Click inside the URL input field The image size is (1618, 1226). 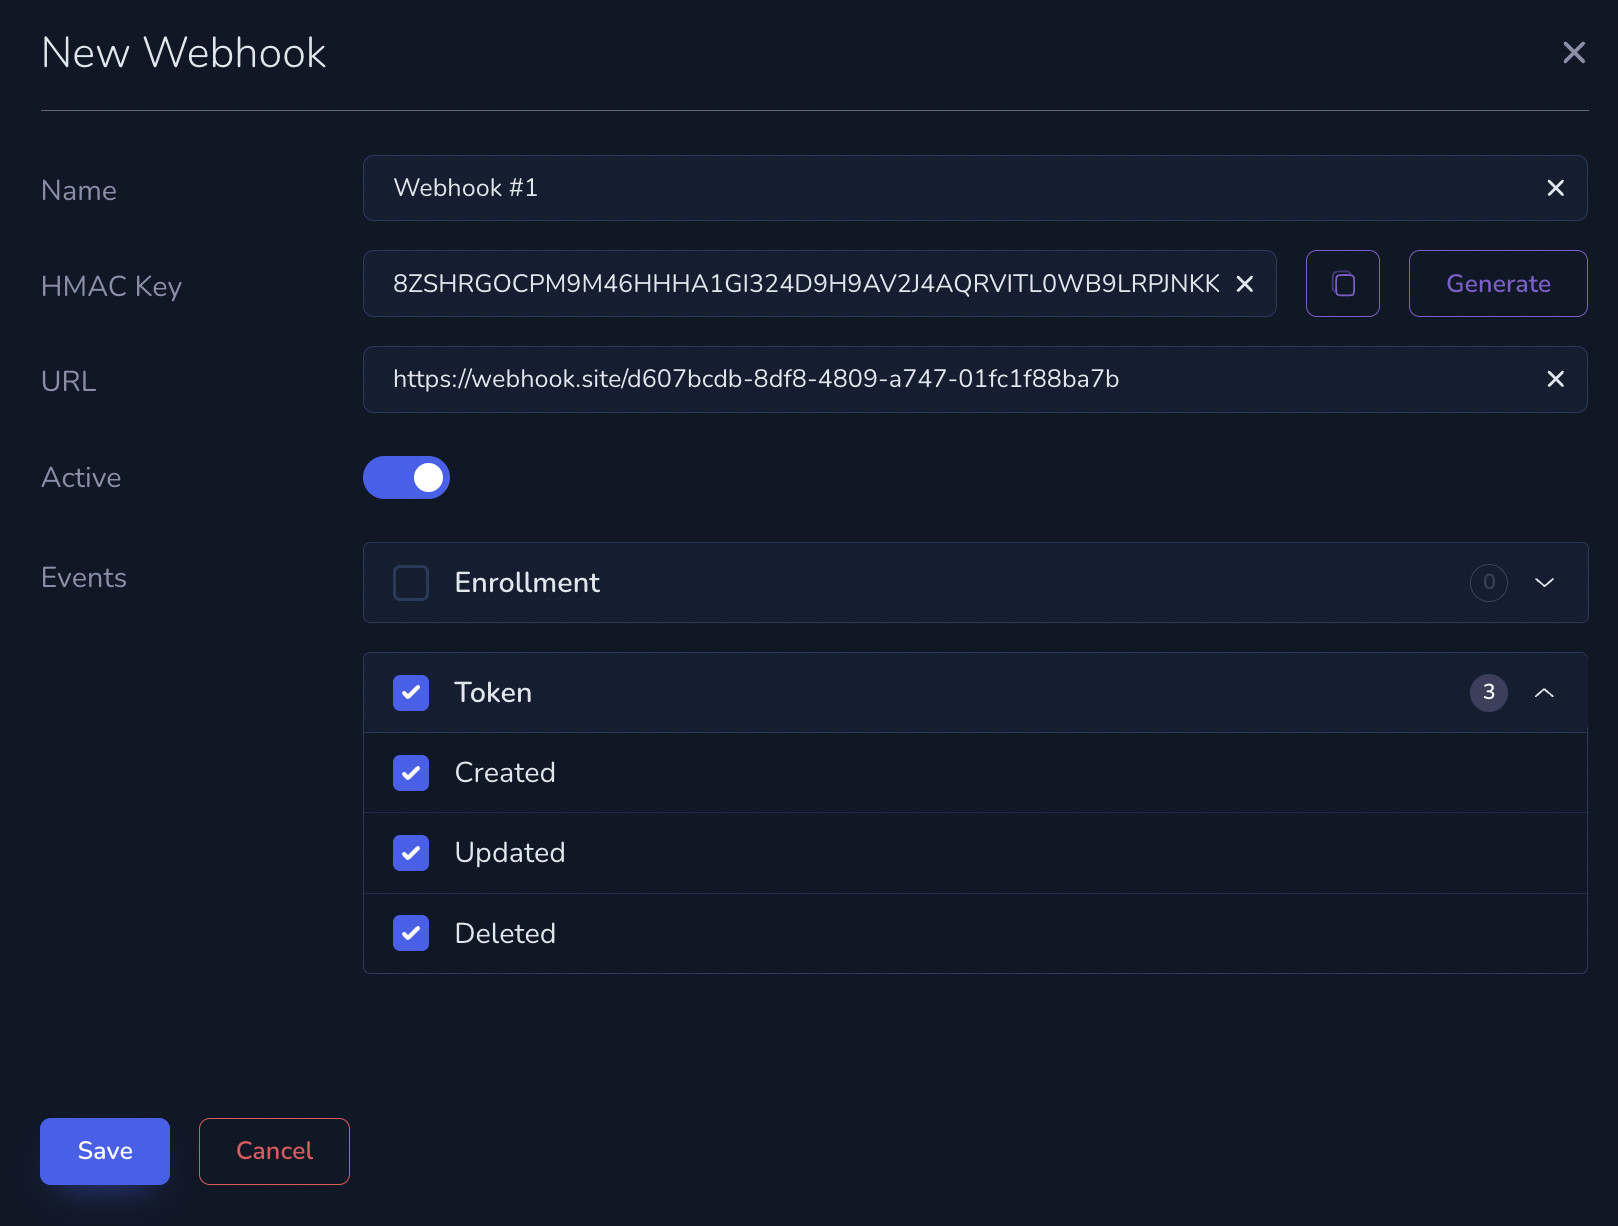(x=900, y=379)
